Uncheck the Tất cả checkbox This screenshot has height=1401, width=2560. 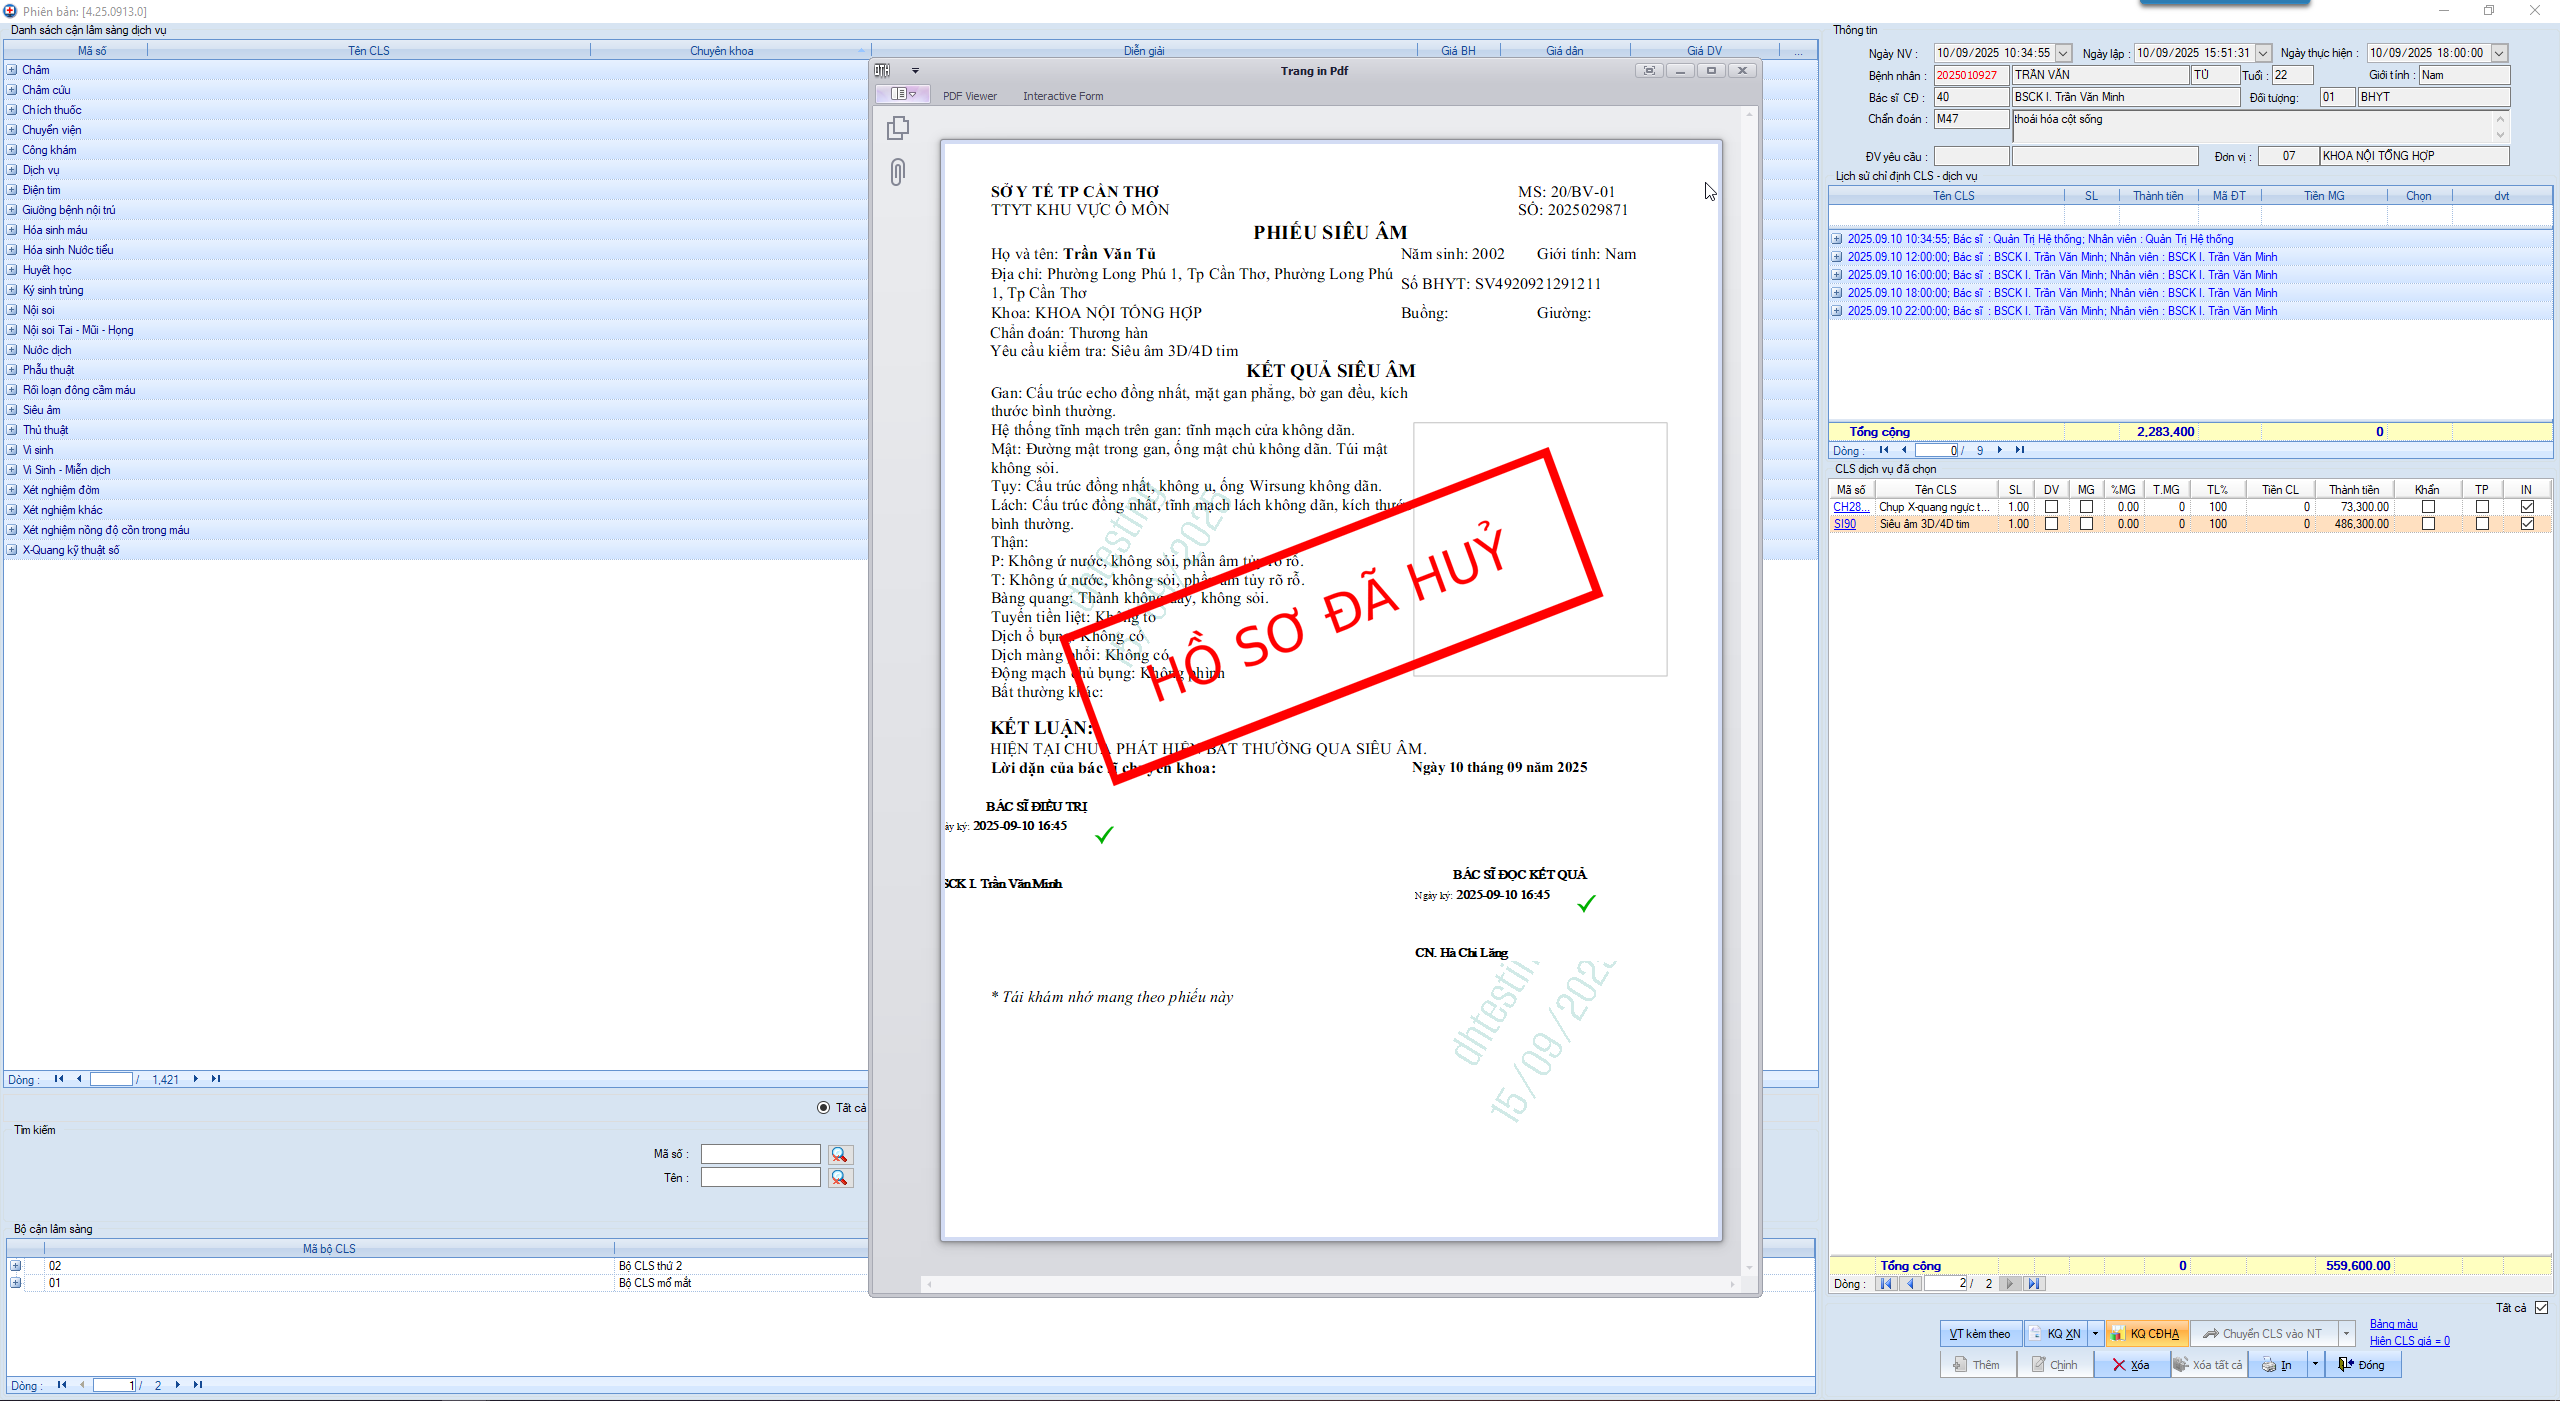[x=2541, y=1308]
